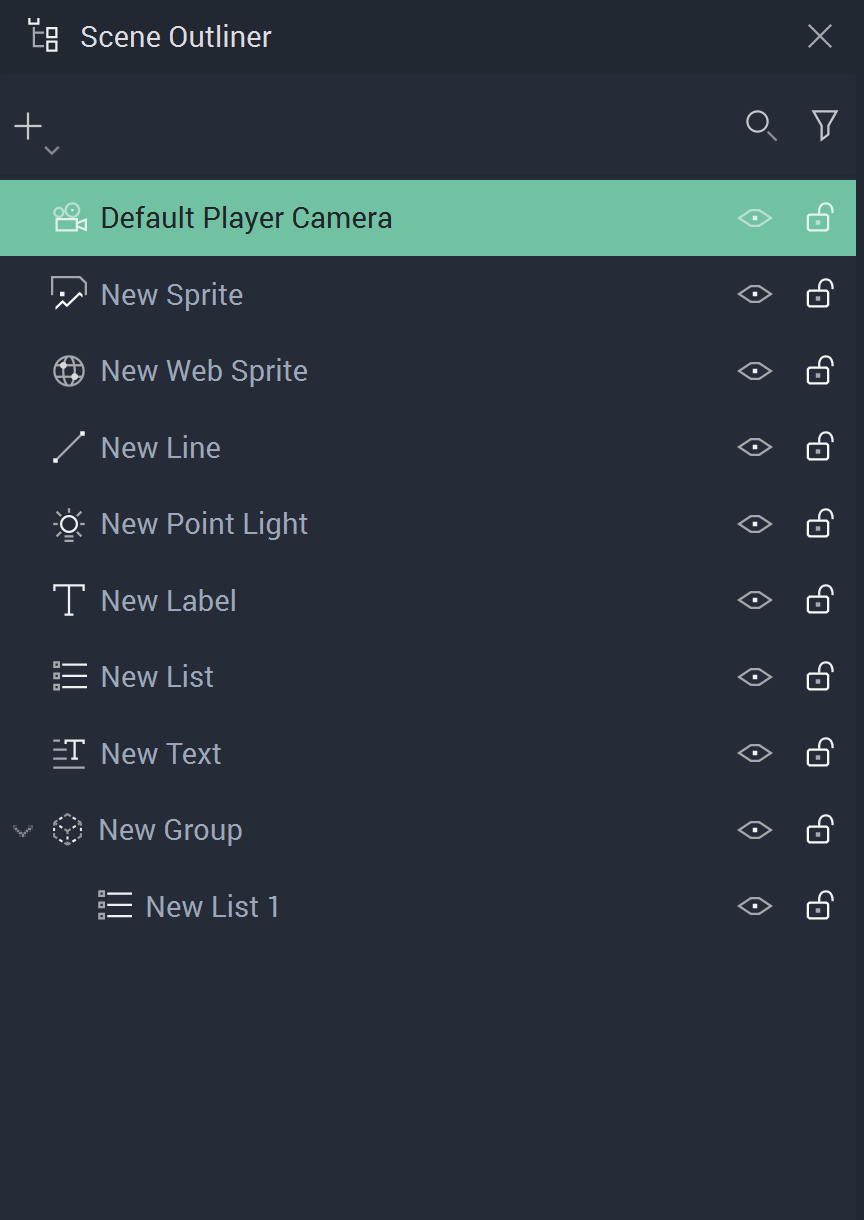Image resolution: width=864 pixels, height=1220 pixels.
Task: Click the New Sprite image icon
Action: (69, 294)
